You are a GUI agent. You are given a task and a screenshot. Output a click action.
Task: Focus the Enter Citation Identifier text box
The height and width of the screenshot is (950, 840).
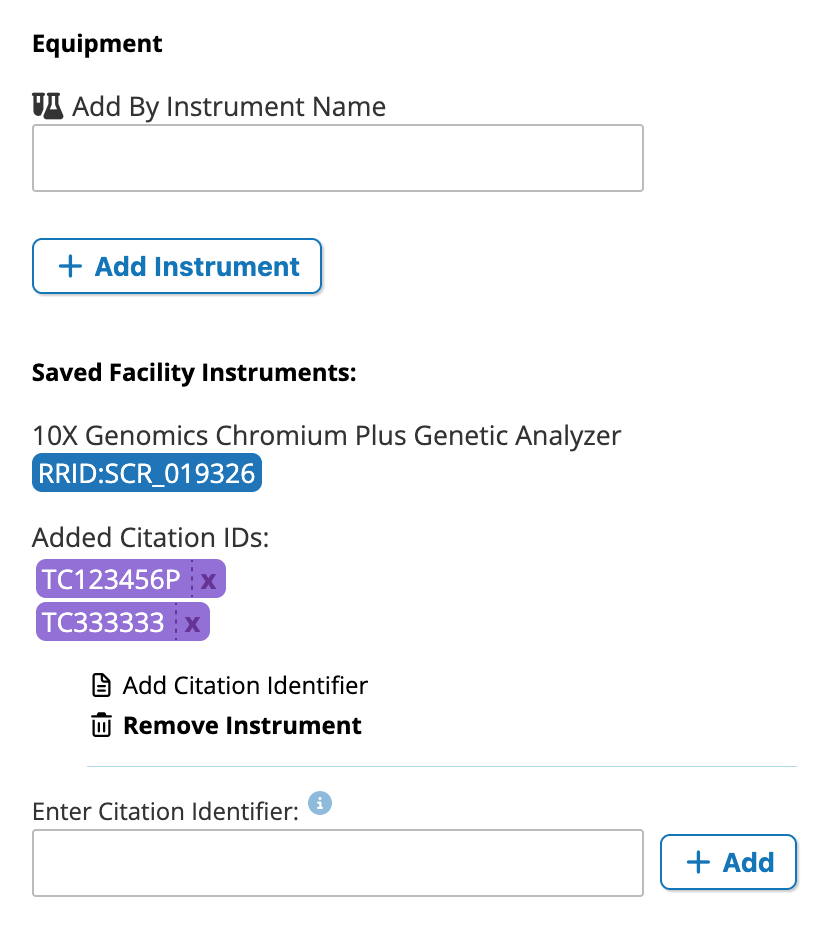pyautogui.click(x=338, y=863)
